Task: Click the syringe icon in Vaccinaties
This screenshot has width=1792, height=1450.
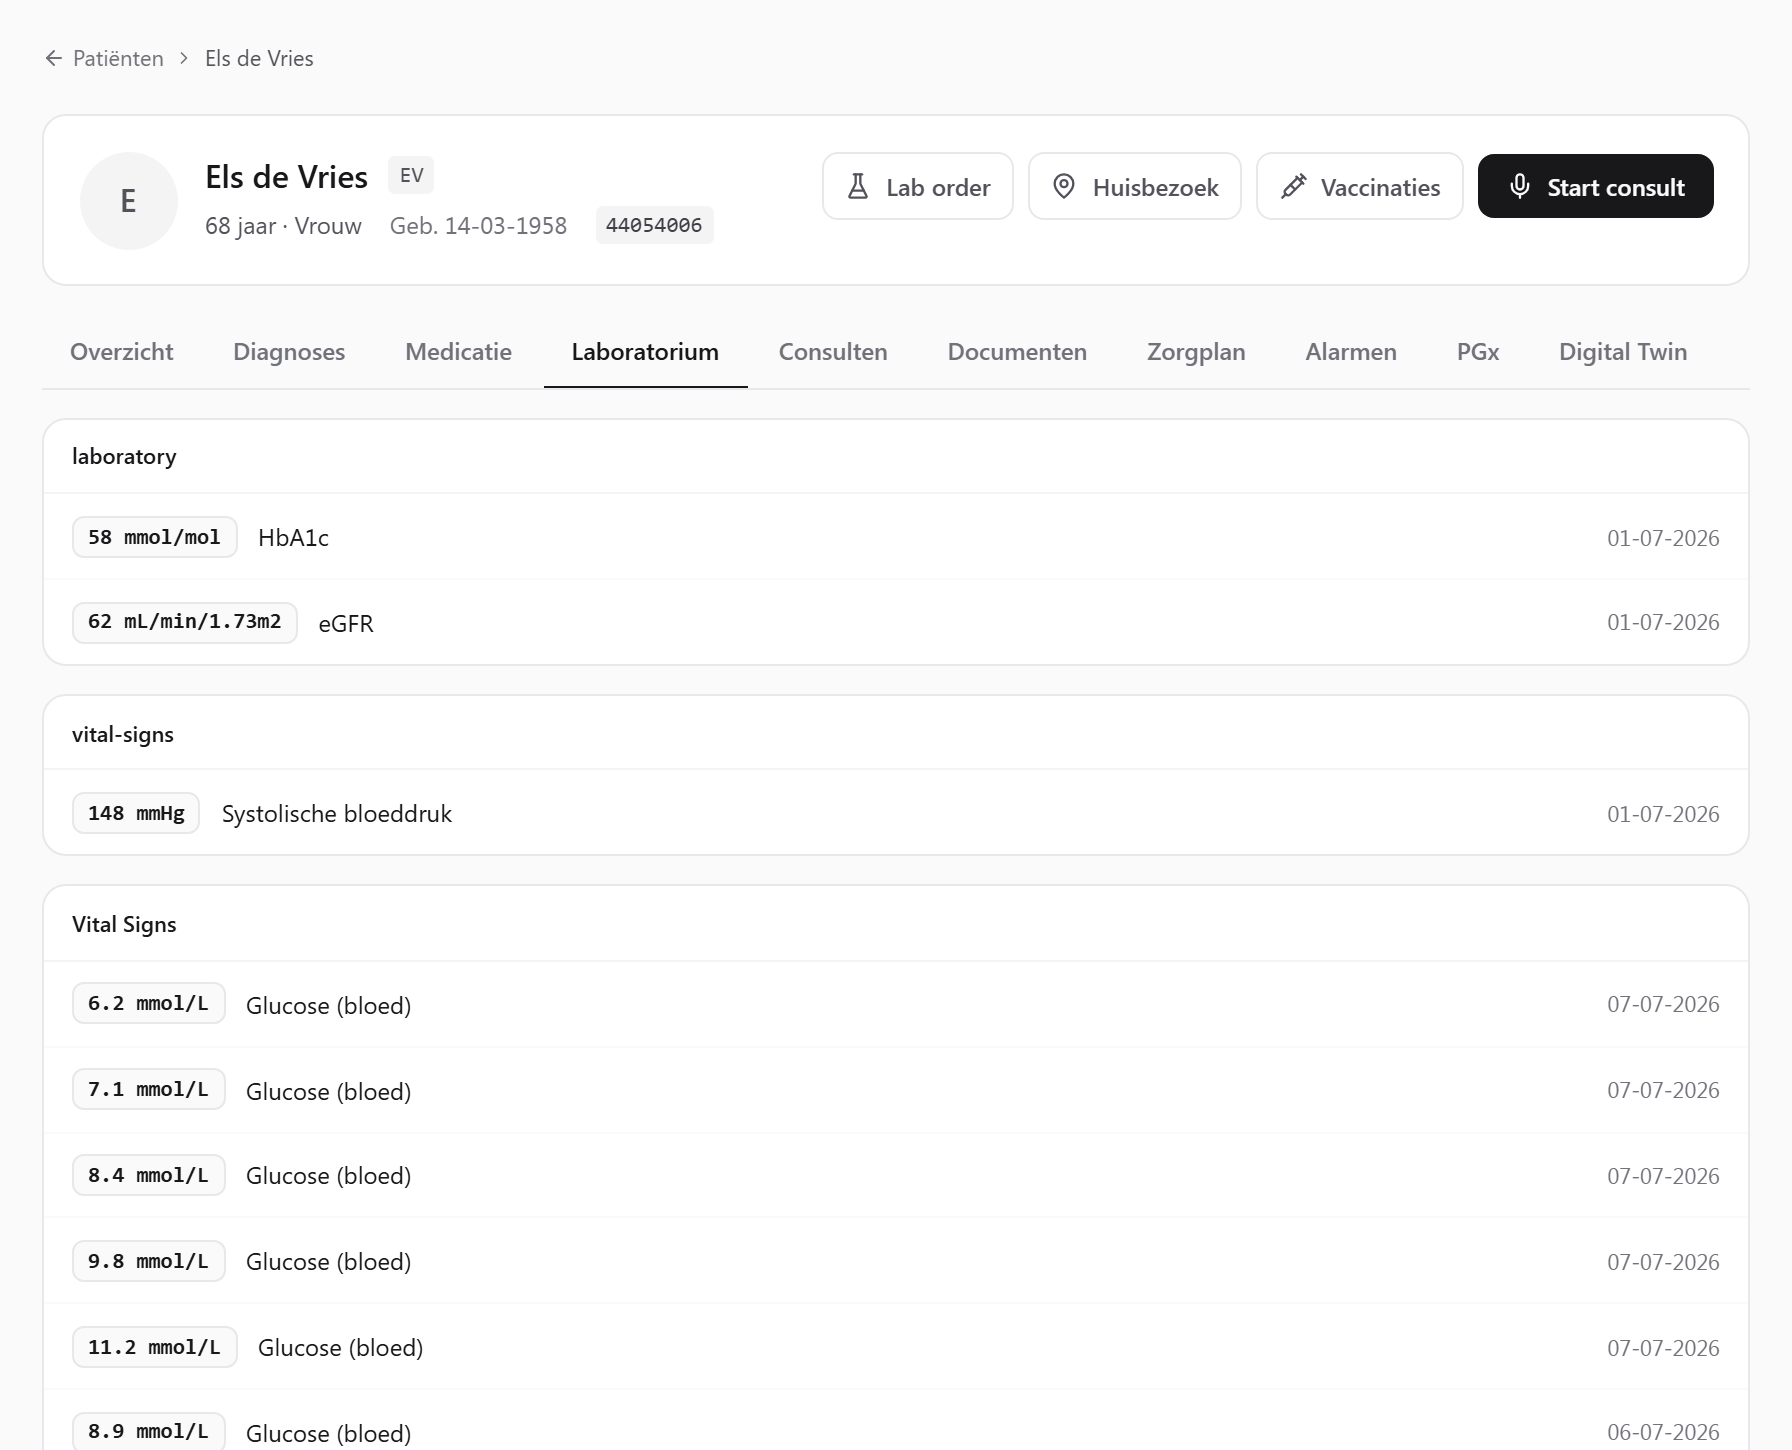Action: pos(1293,187)
